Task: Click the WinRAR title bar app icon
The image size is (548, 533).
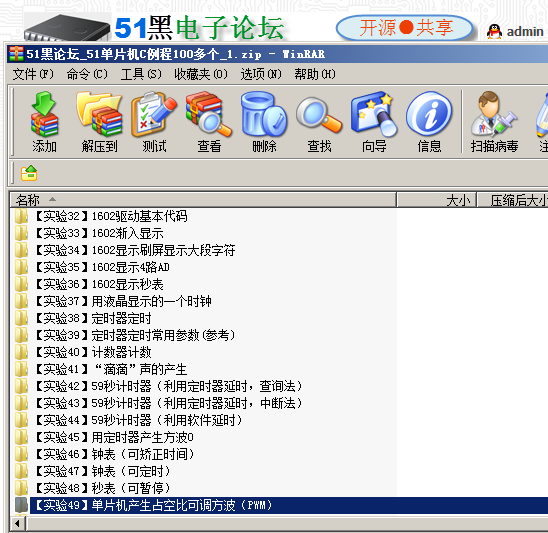Action: coord(16,54)
